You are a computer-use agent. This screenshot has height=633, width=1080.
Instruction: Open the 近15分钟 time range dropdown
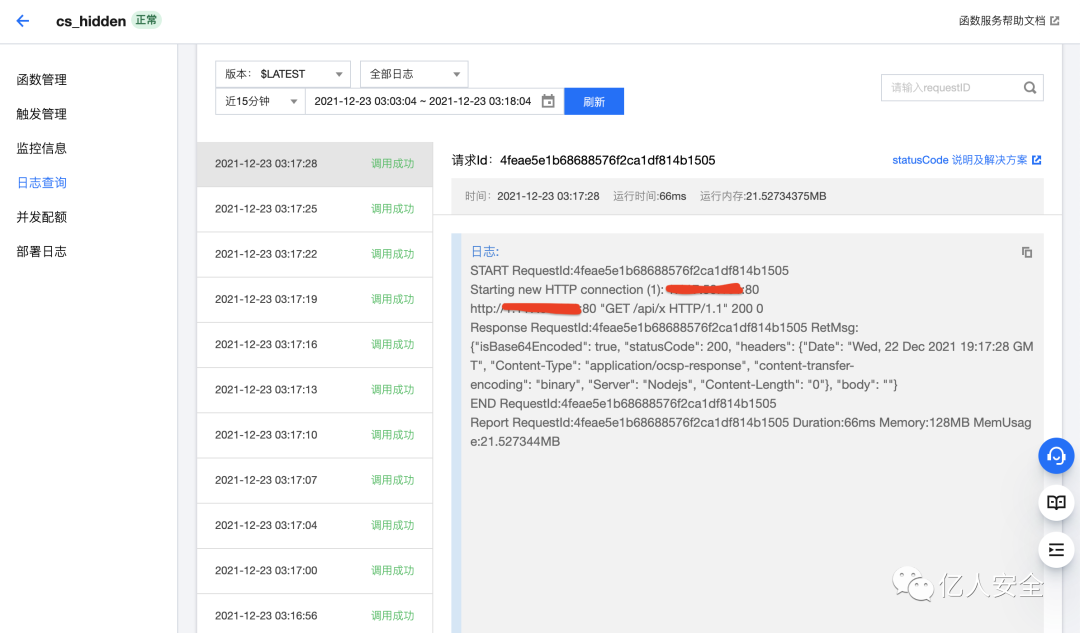pos(260,101)
